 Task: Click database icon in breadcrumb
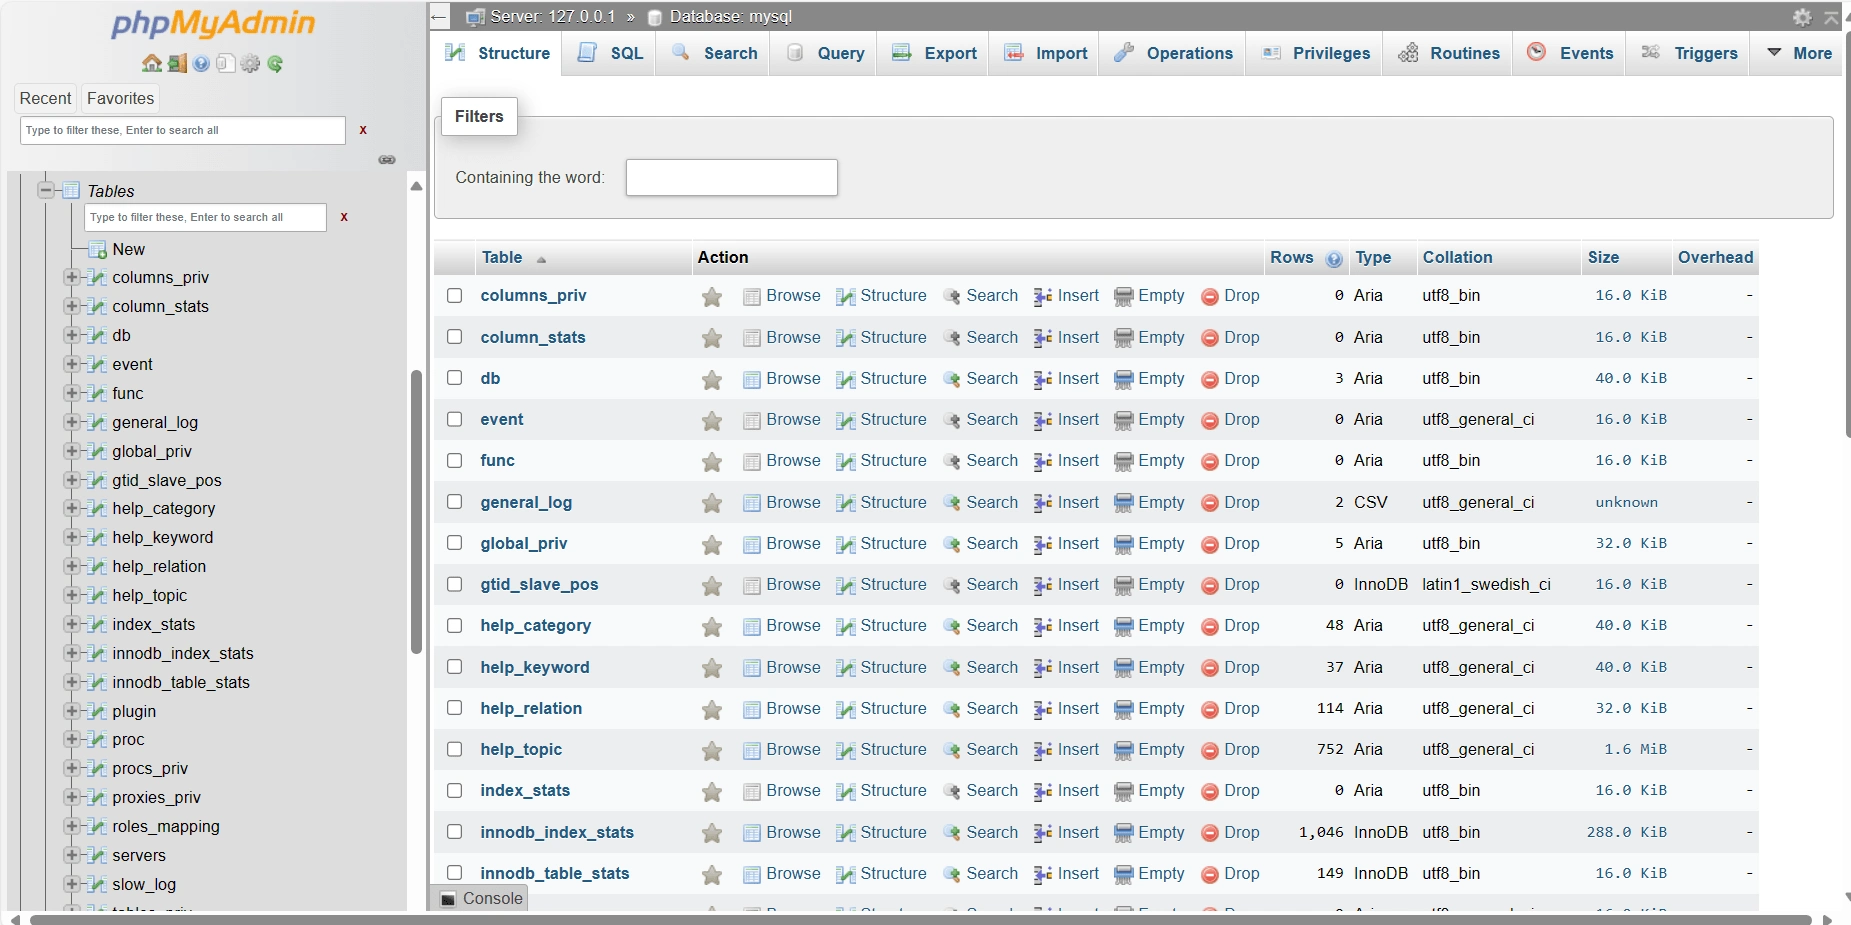click(655, 17)
